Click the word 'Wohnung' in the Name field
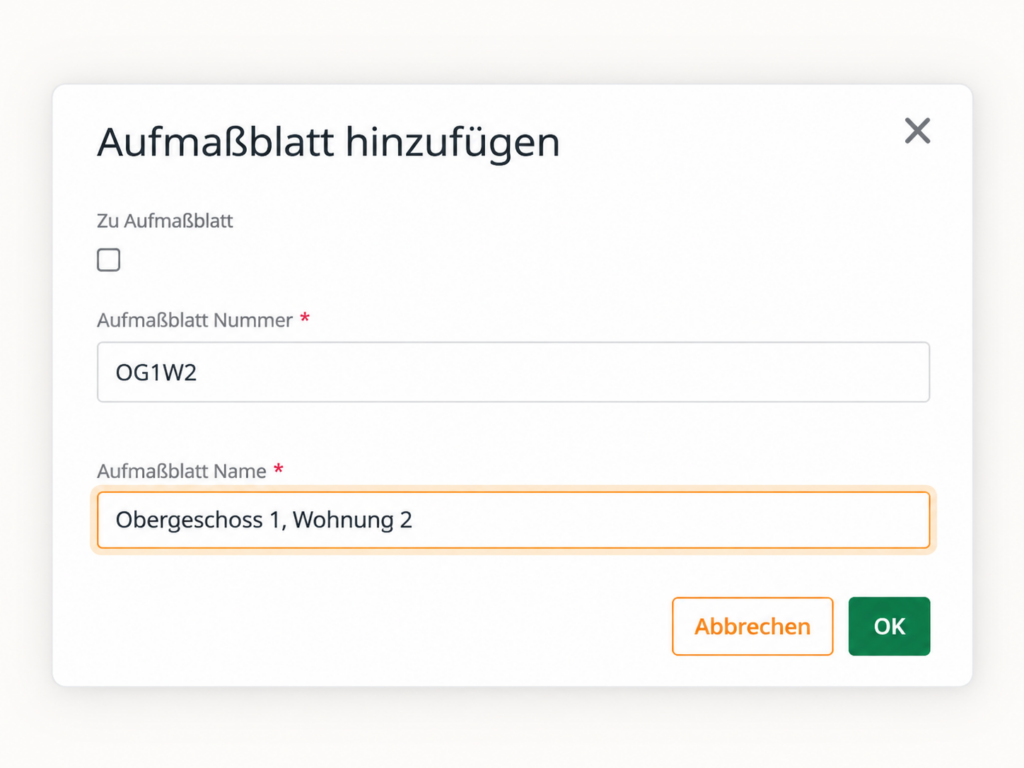Screen dimensions: 1024x768 click(343, 520)
